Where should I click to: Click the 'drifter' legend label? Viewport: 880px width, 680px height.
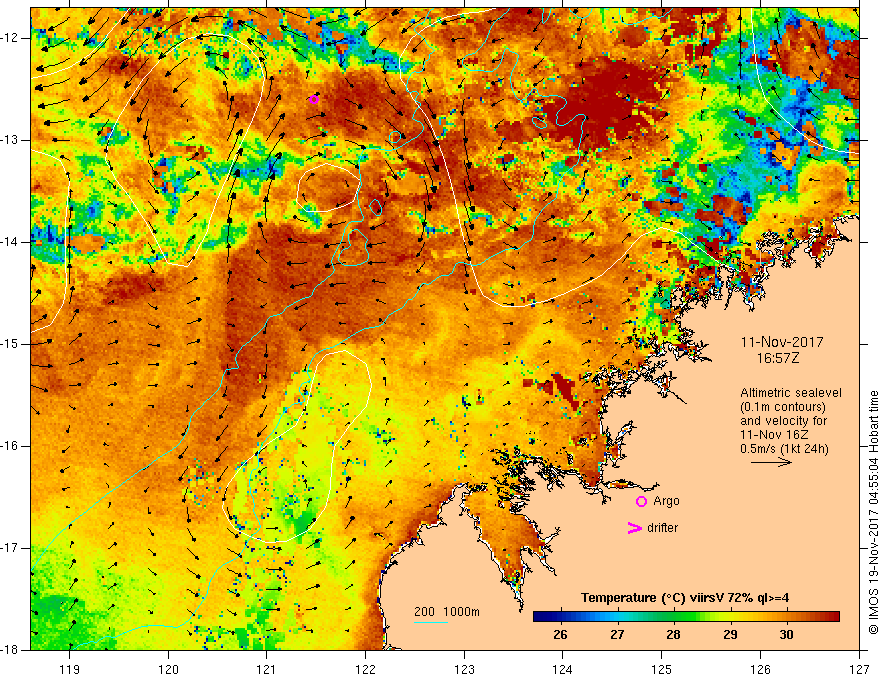click(662, 528)
